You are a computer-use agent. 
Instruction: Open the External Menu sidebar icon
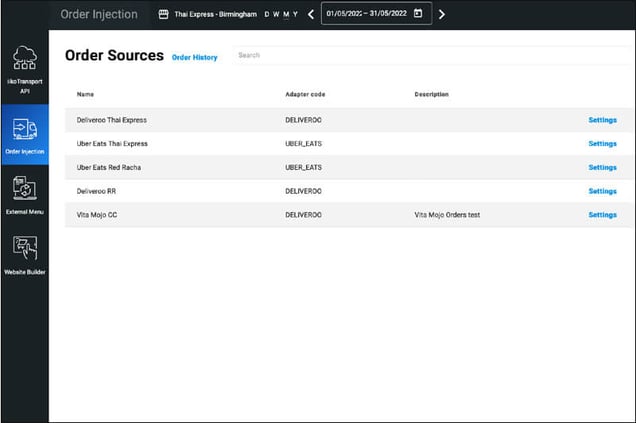(25, 193)
